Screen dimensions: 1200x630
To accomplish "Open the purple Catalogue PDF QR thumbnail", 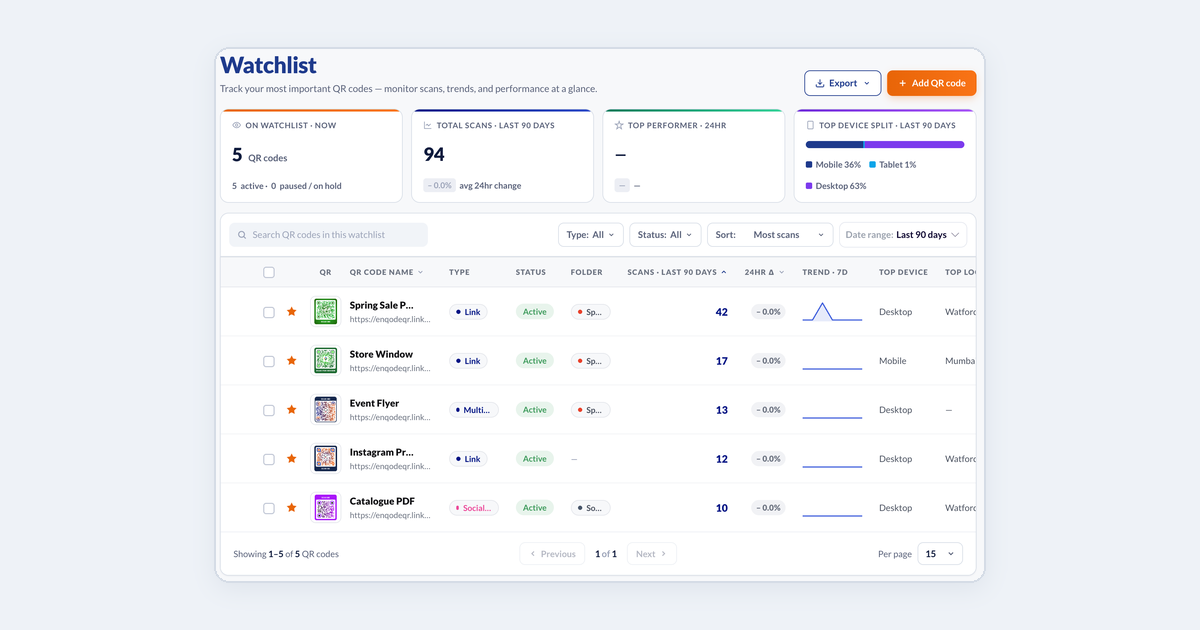I will (325, 508).
